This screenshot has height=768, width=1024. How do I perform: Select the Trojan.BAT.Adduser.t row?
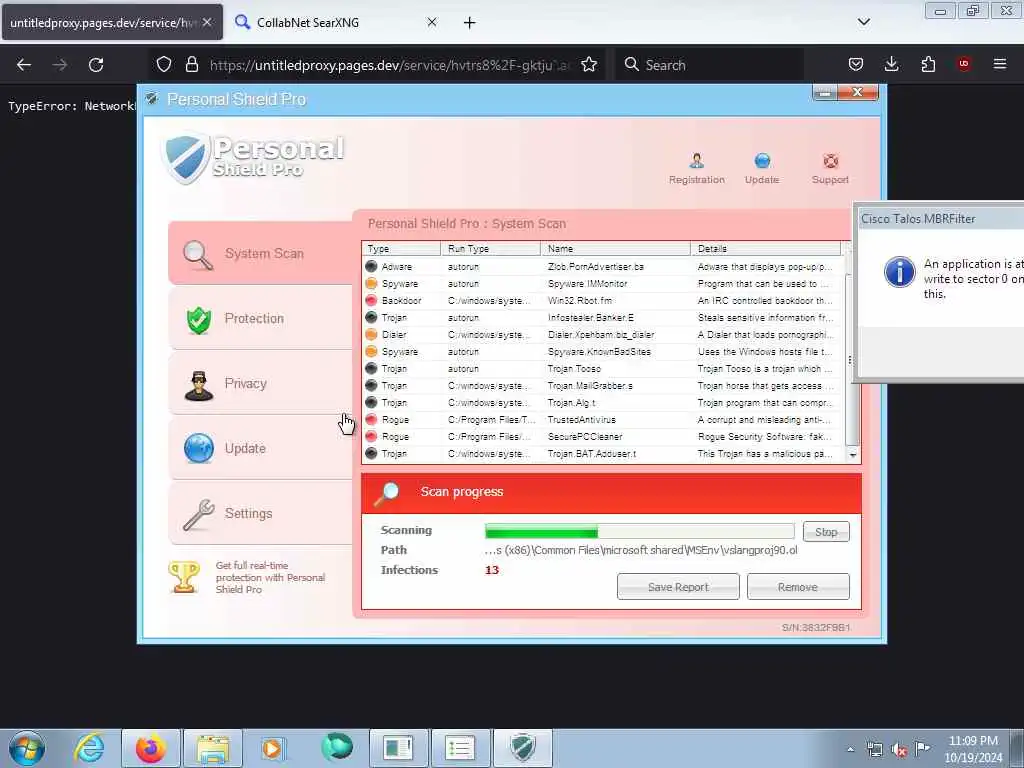(x=603, y=453)
